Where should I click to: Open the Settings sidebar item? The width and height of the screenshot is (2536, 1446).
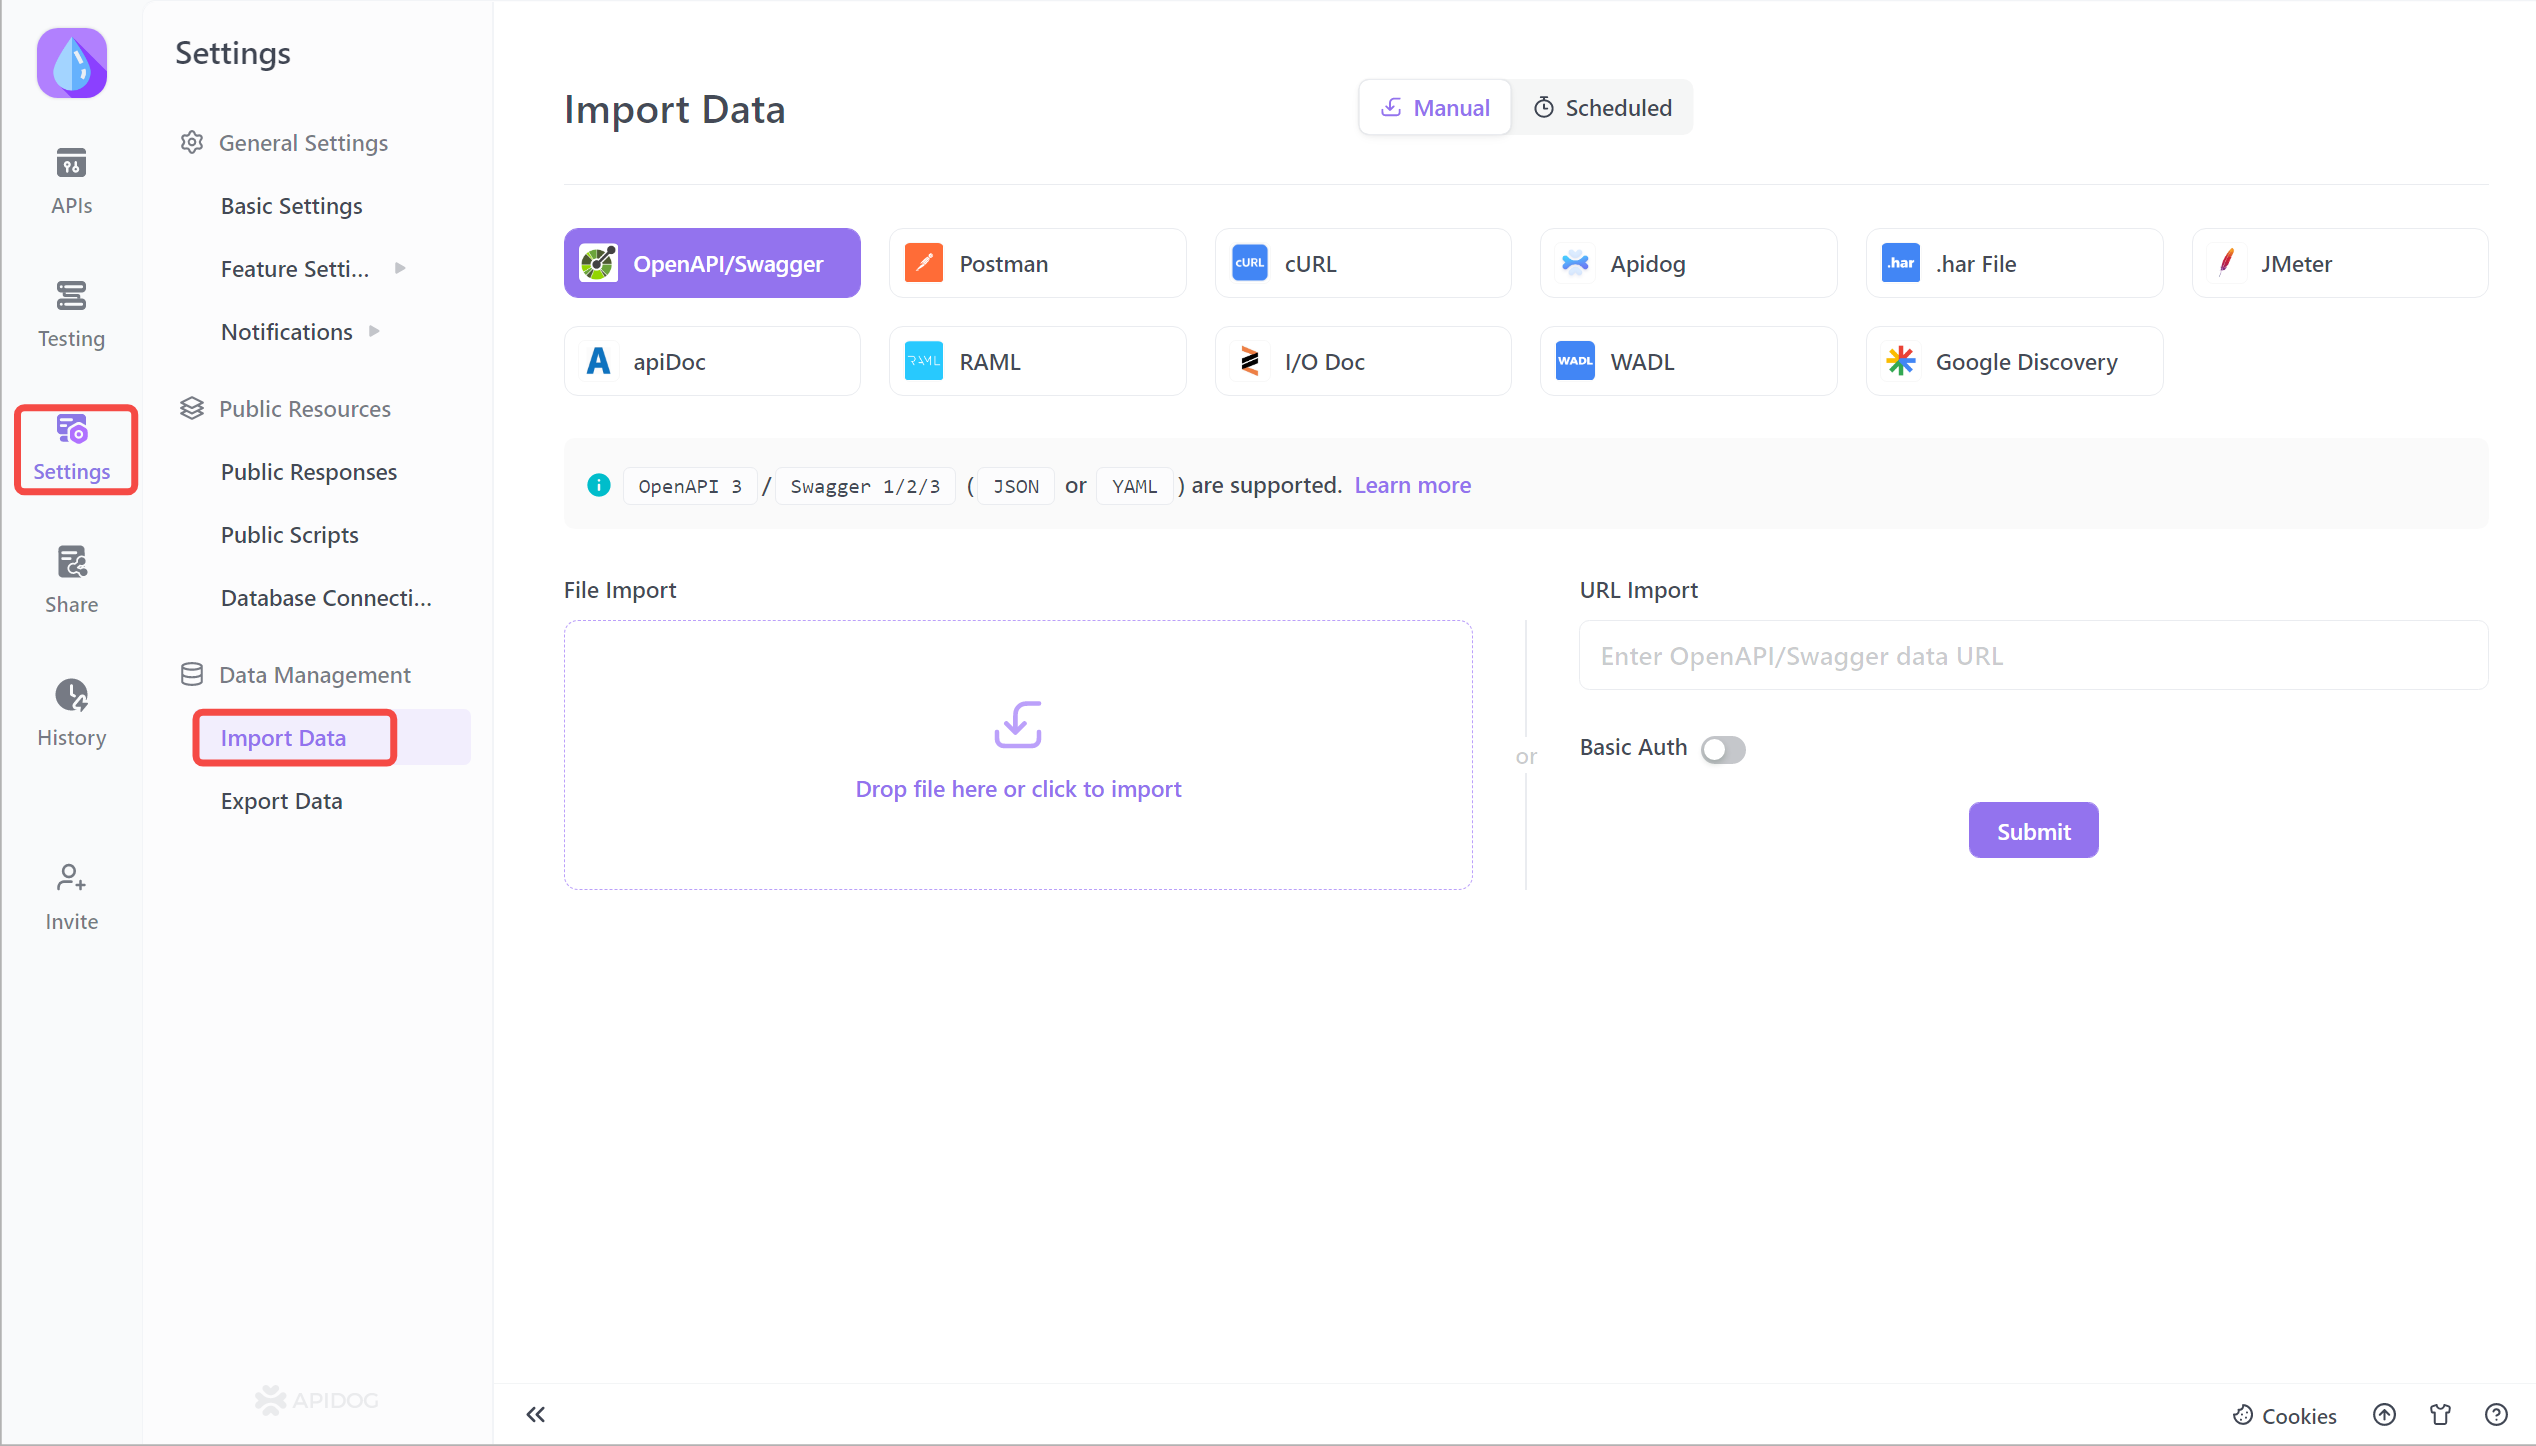pos(71,449)
